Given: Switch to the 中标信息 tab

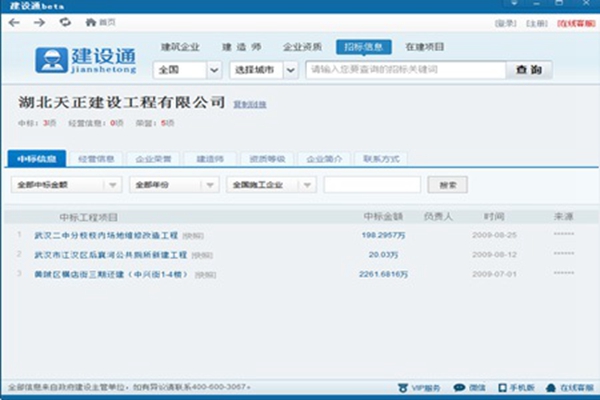Looking at the screenshot, I should click(x=37, y=159).
